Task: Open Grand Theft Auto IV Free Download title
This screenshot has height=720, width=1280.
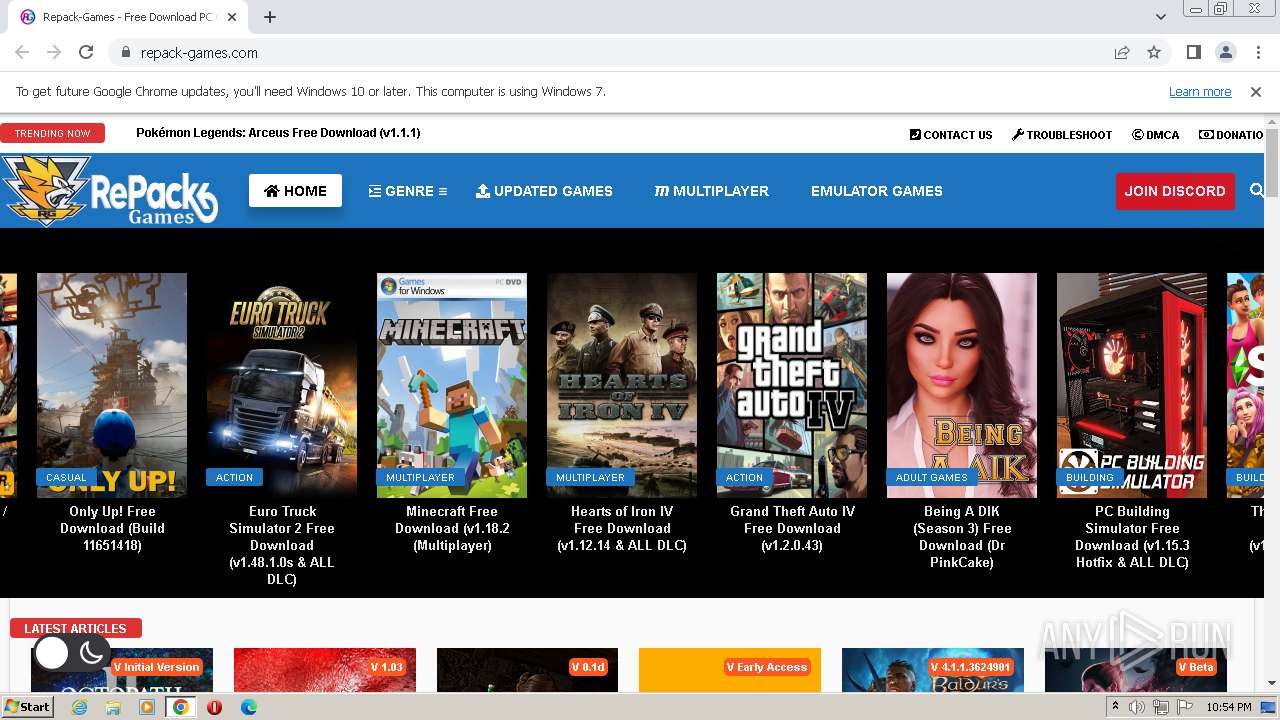Action: [792, 528]
